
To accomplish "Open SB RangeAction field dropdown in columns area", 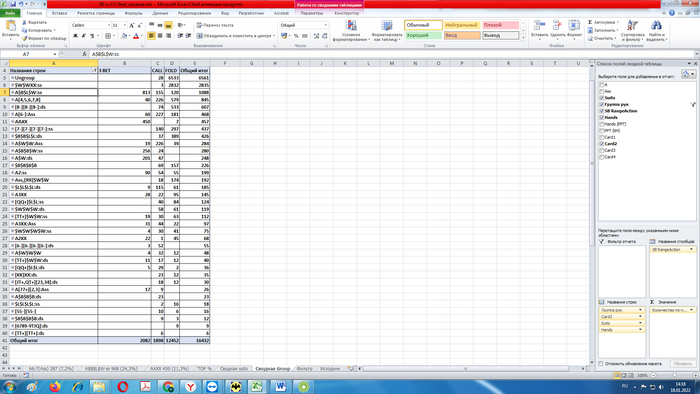I will (692, 249).
